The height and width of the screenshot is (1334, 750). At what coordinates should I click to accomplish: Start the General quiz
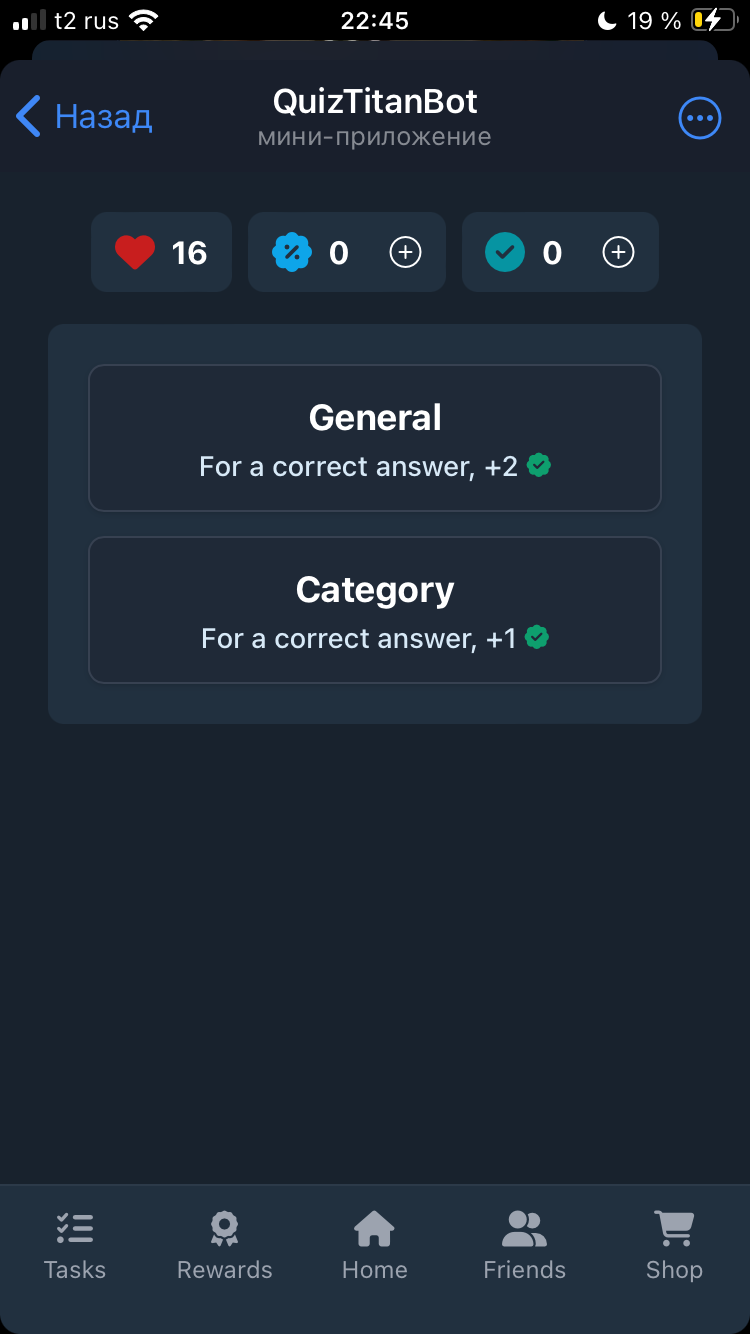click(375, 437)
